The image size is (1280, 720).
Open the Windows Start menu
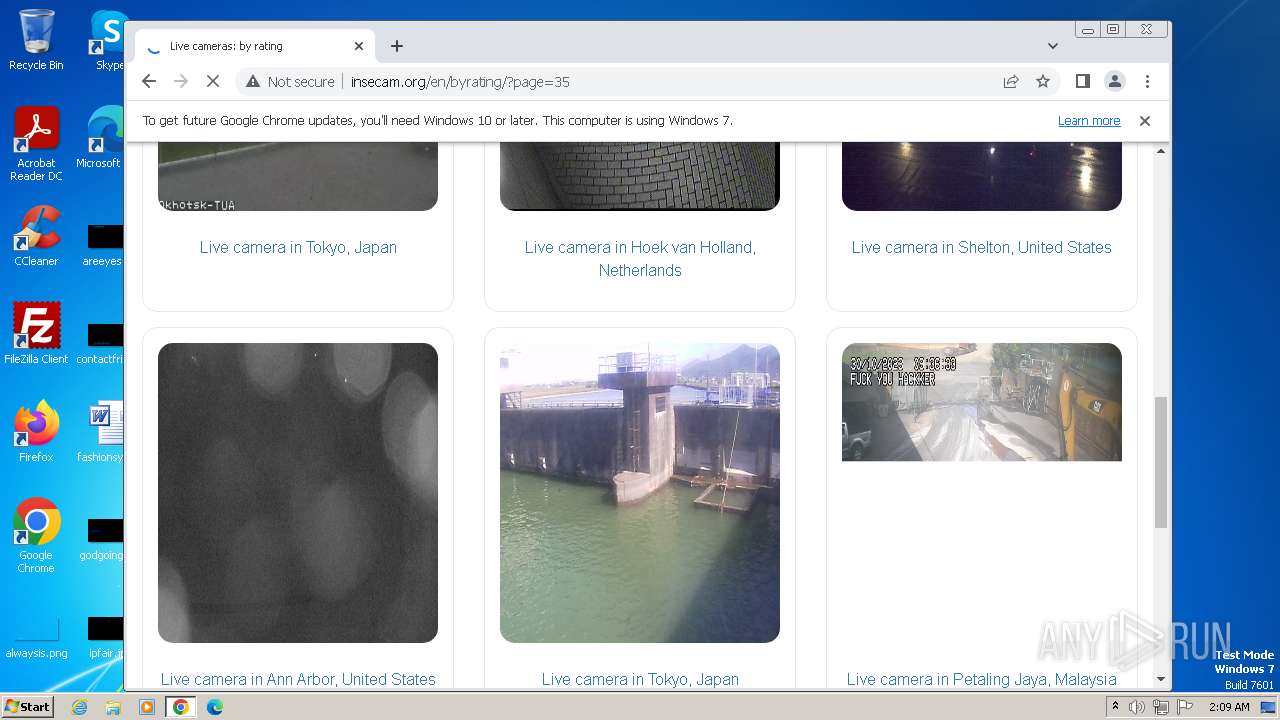pyautogui.click(x=27, y=706)
